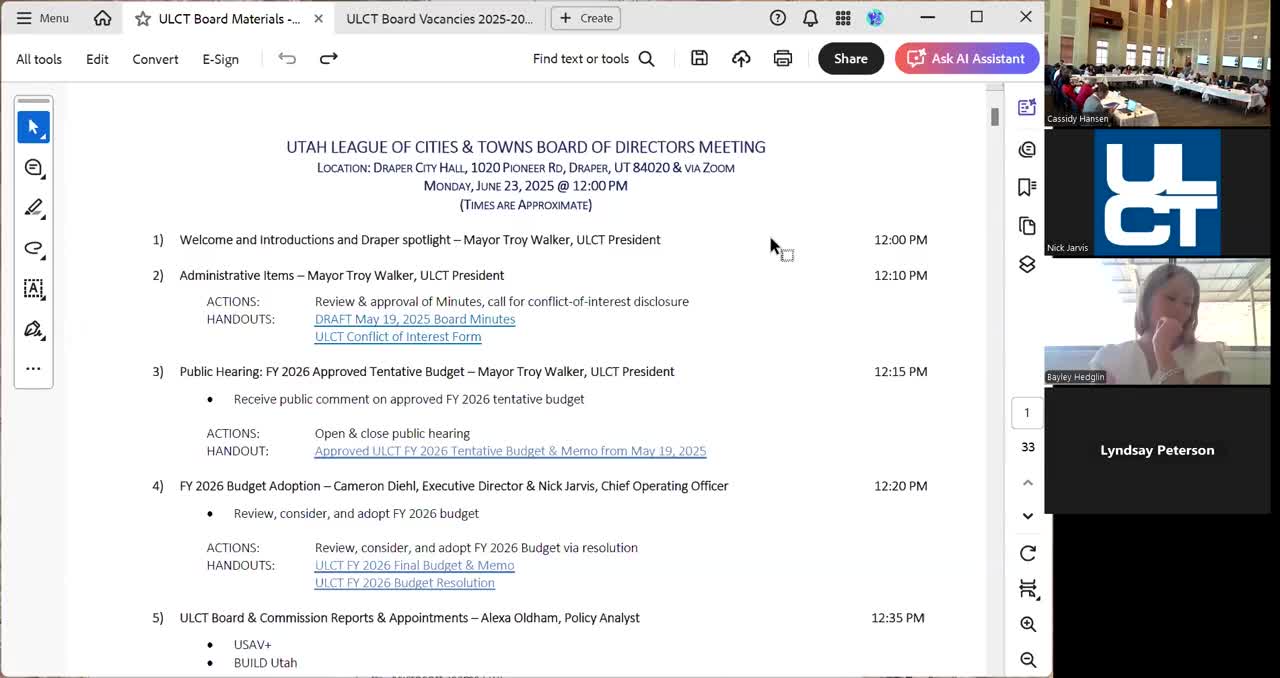Select Nick Jarvis video tile
Screen dimensions: 1280x678
click(1157, 192)
